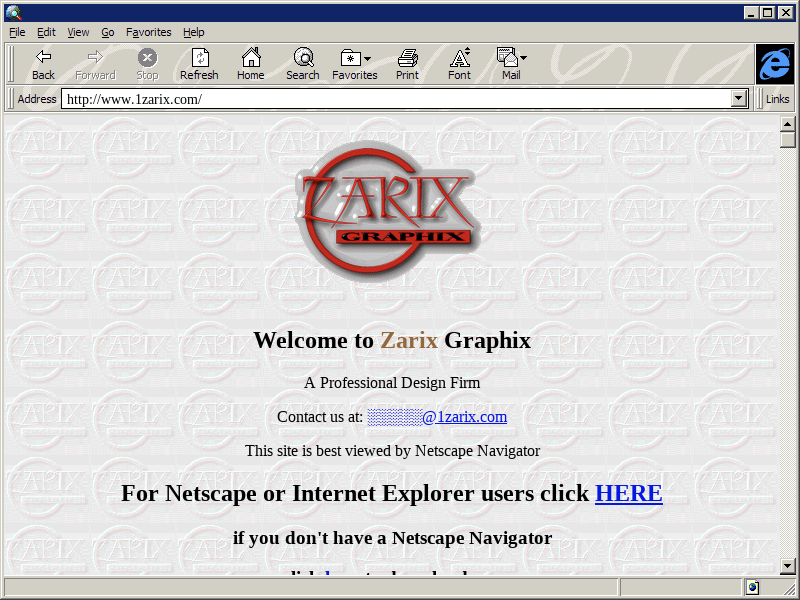Go to the Home page icon
Screen dimensions: 800x600
click(250, 64)
